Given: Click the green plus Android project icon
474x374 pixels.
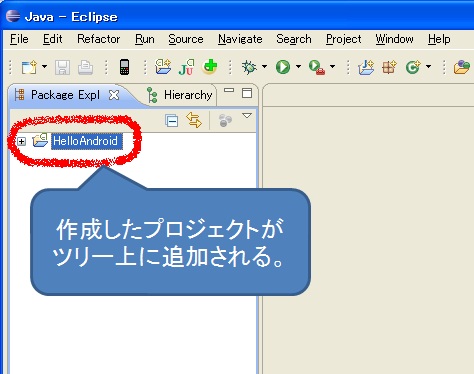Looking at the screenshot, I should click(x=210, y=67).
